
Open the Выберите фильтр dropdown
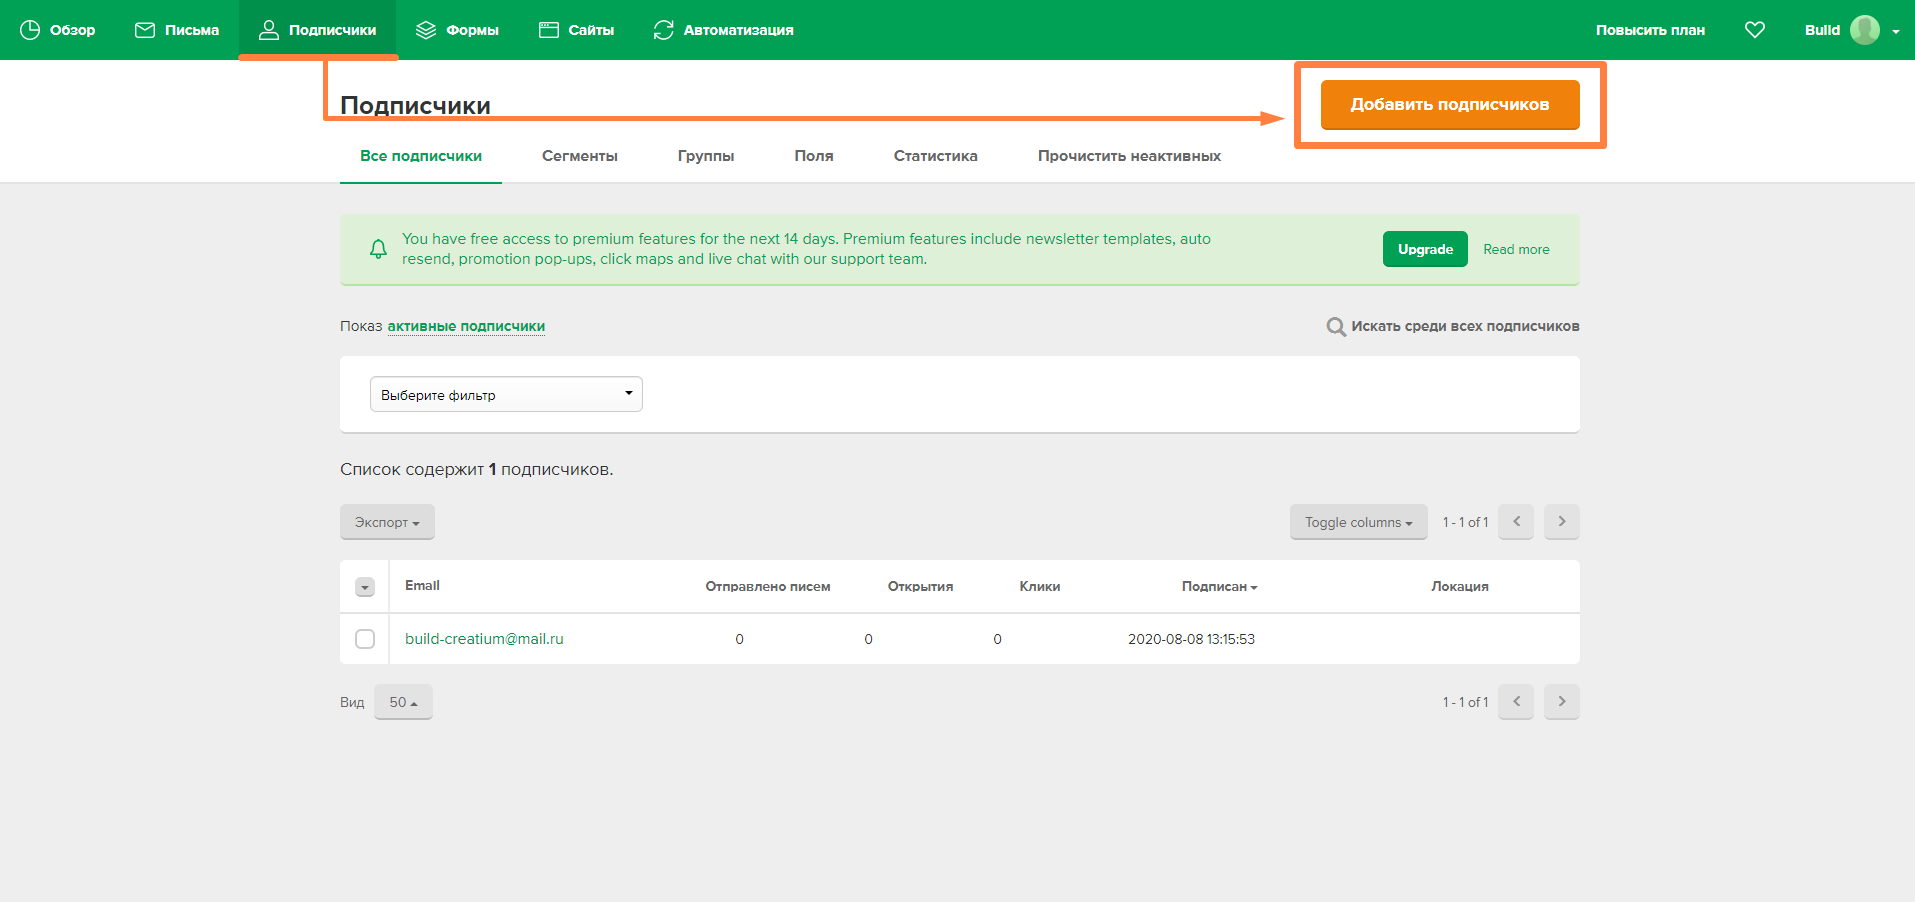point(506,394)
